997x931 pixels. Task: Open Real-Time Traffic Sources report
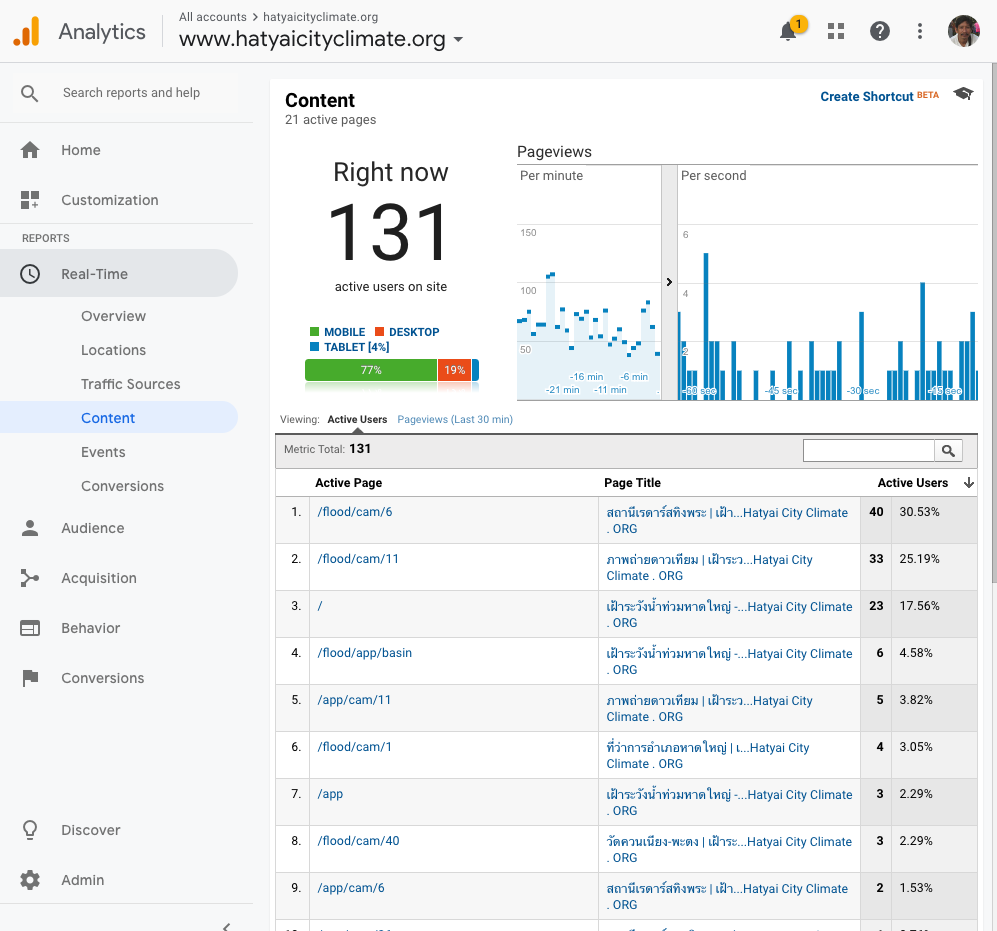pos(130,384)
